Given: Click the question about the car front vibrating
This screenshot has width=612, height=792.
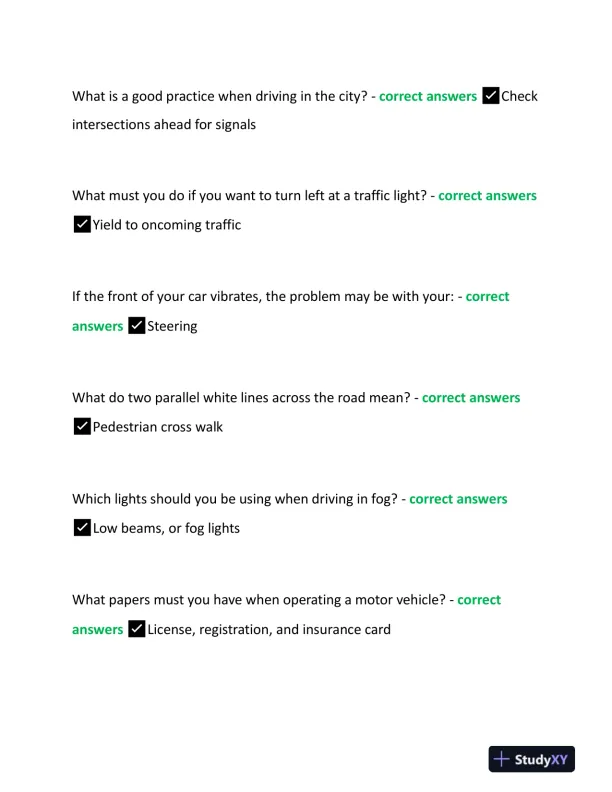Looking at the screenshot, I should 263,297.
